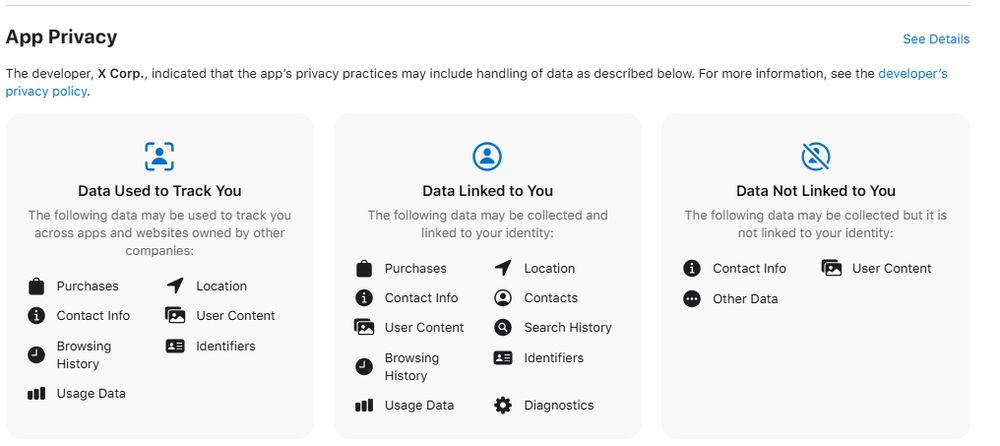Click the App Privacy heading

[62, 37]
